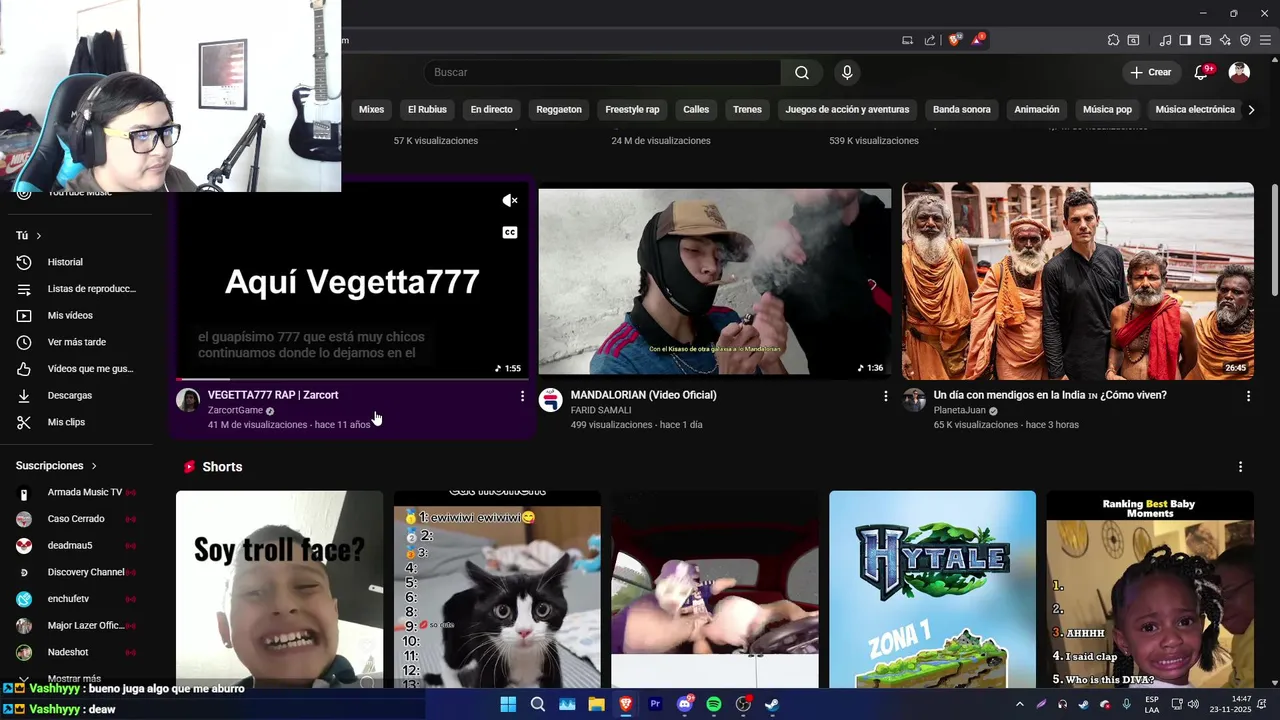This screenshot has height=720, width=1280.
Task: Open FARID SAMALI channel avatar
Action: point(551,401)
